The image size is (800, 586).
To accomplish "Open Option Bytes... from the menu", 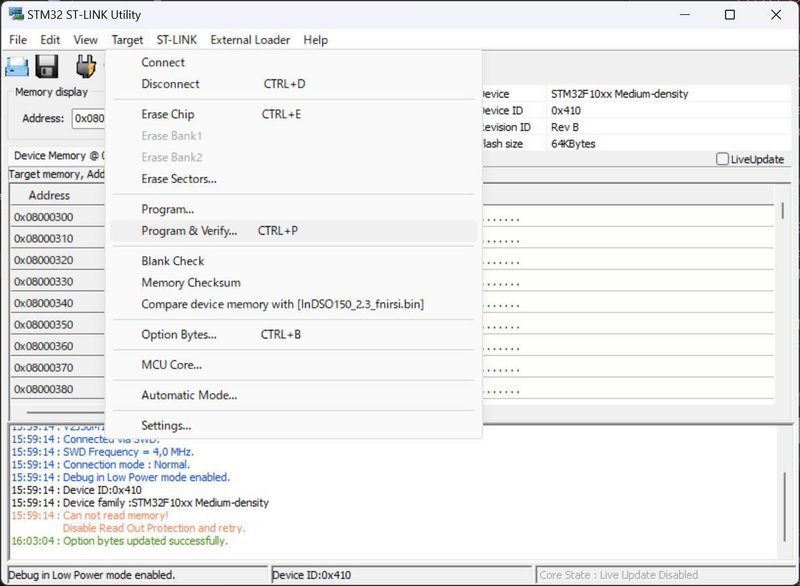I will [x=294, y=335].
